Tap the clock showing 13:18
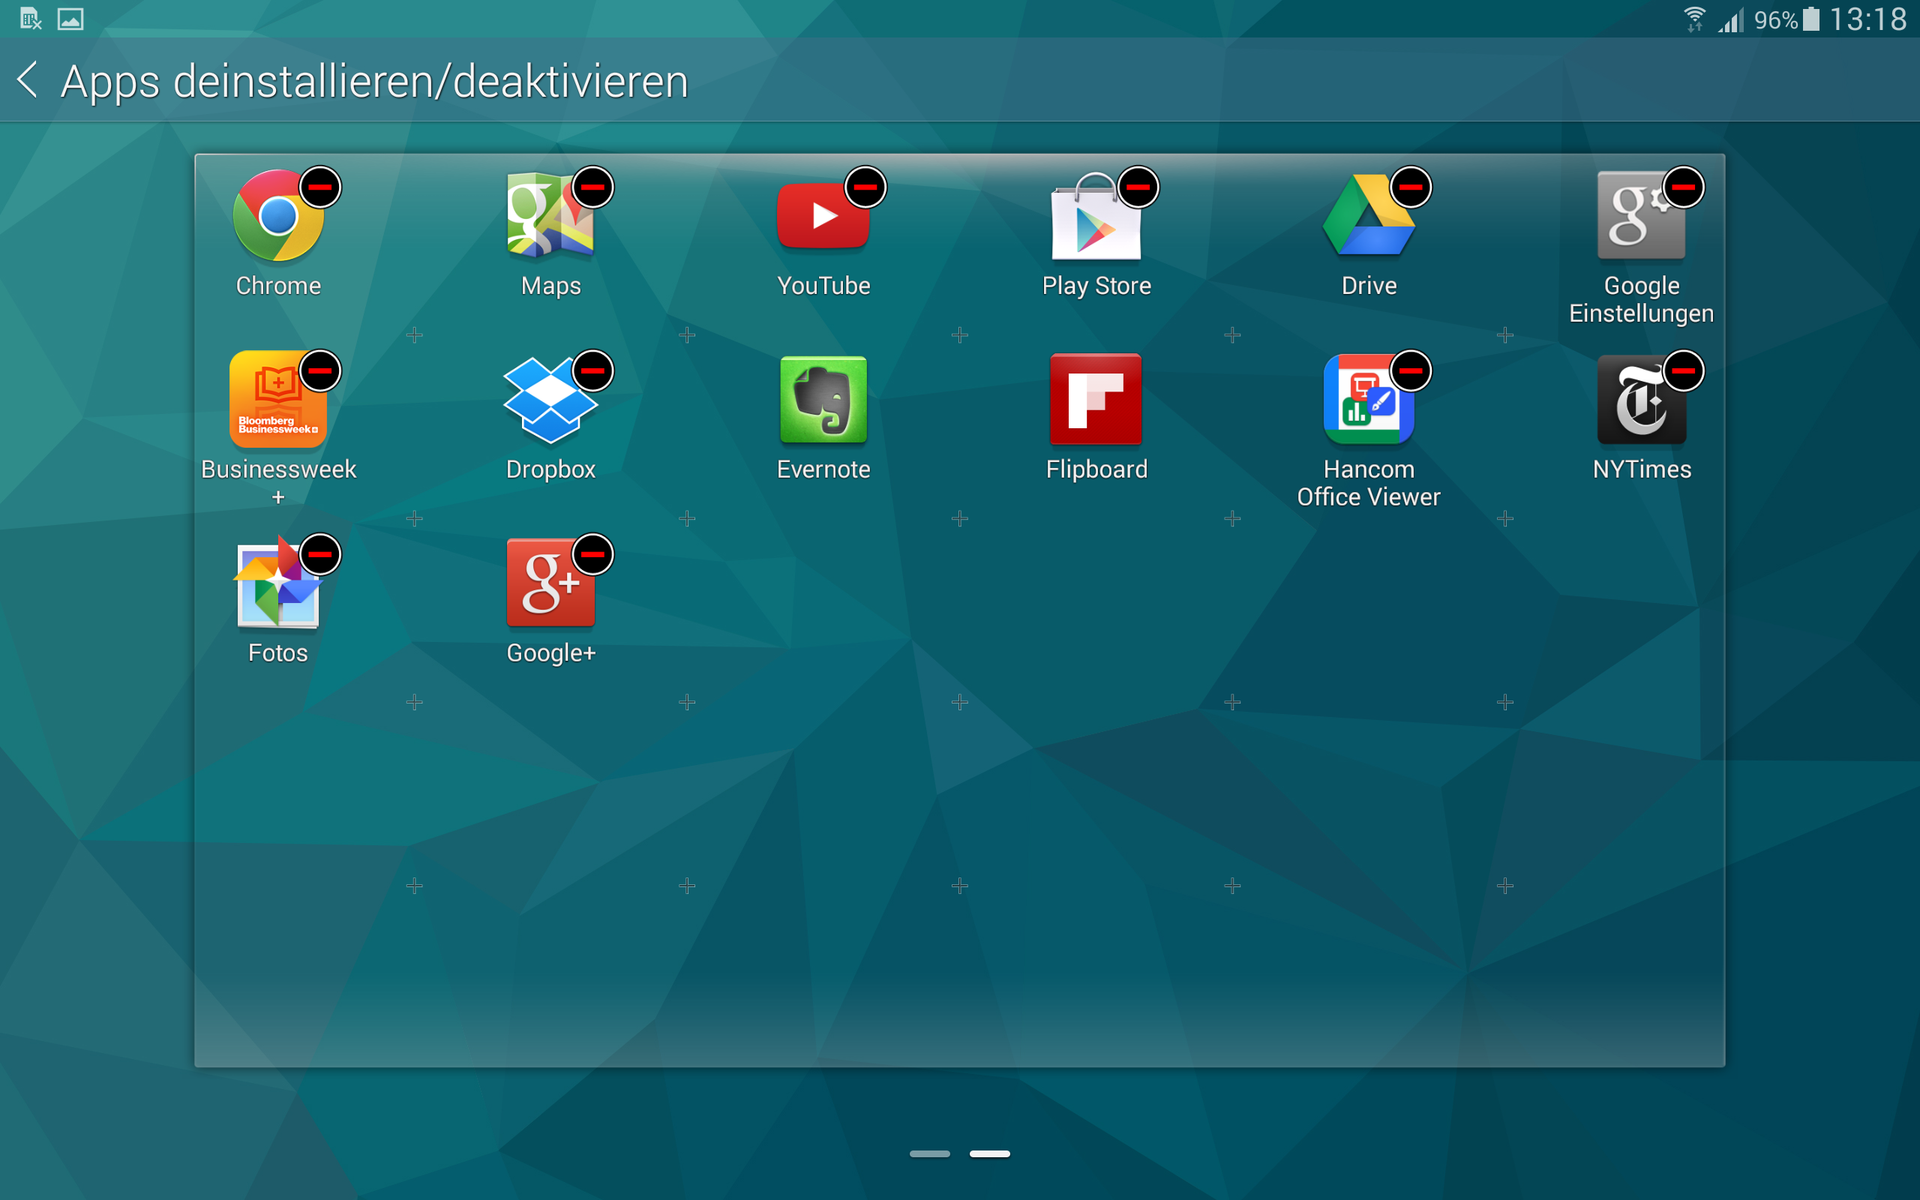 1868,19
